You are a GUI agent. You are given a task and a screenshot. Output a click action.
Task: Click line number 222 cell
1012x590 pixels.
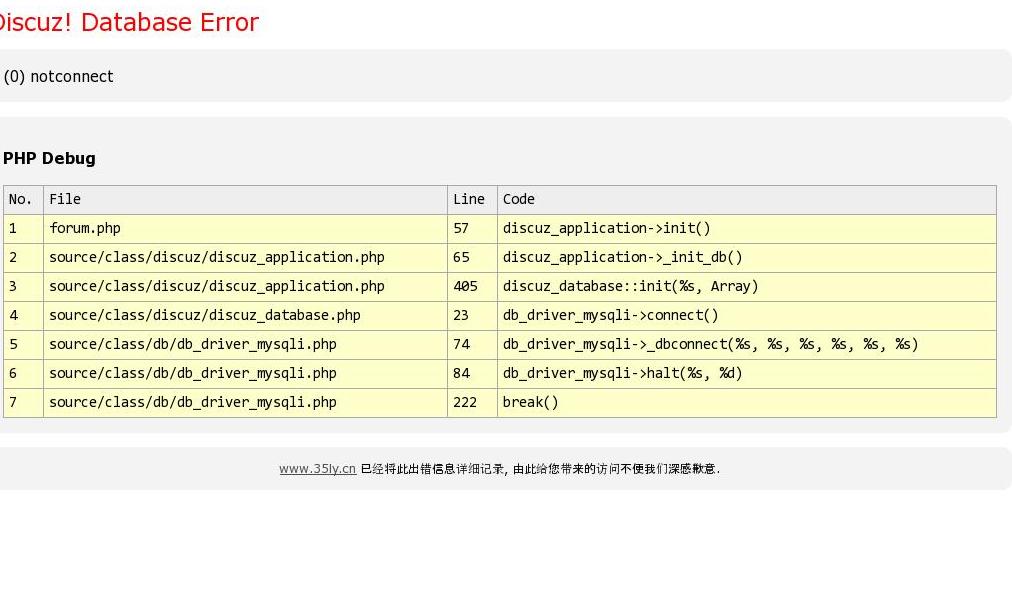tap(472, 403)
